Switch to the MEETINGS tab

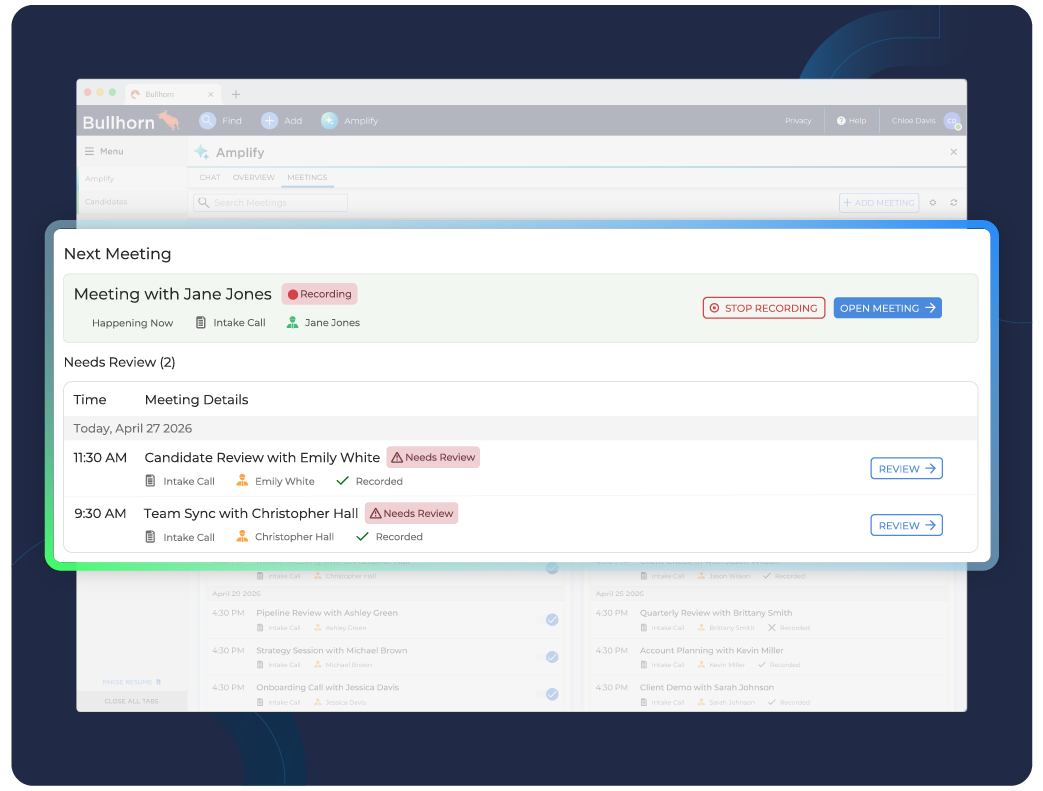pyautogui.click(x=307, y=178)
